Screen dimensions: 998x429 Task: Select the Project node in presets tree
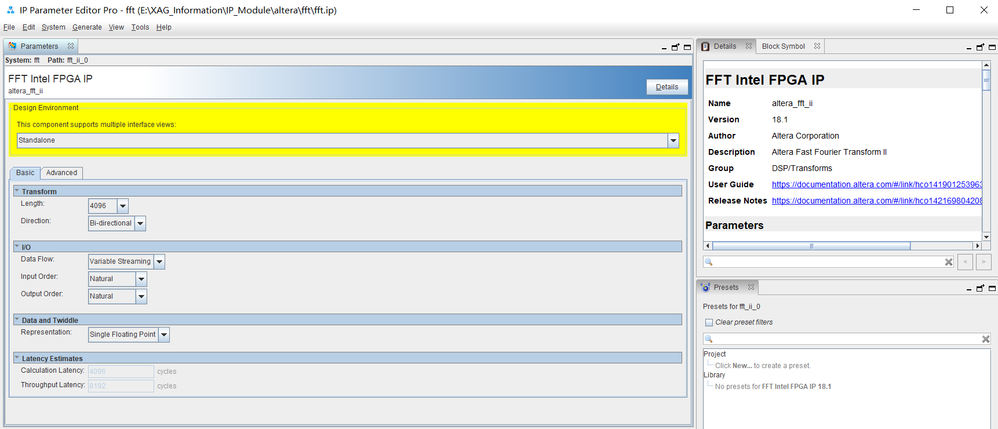pyautogui.click(x=714, y=354)
